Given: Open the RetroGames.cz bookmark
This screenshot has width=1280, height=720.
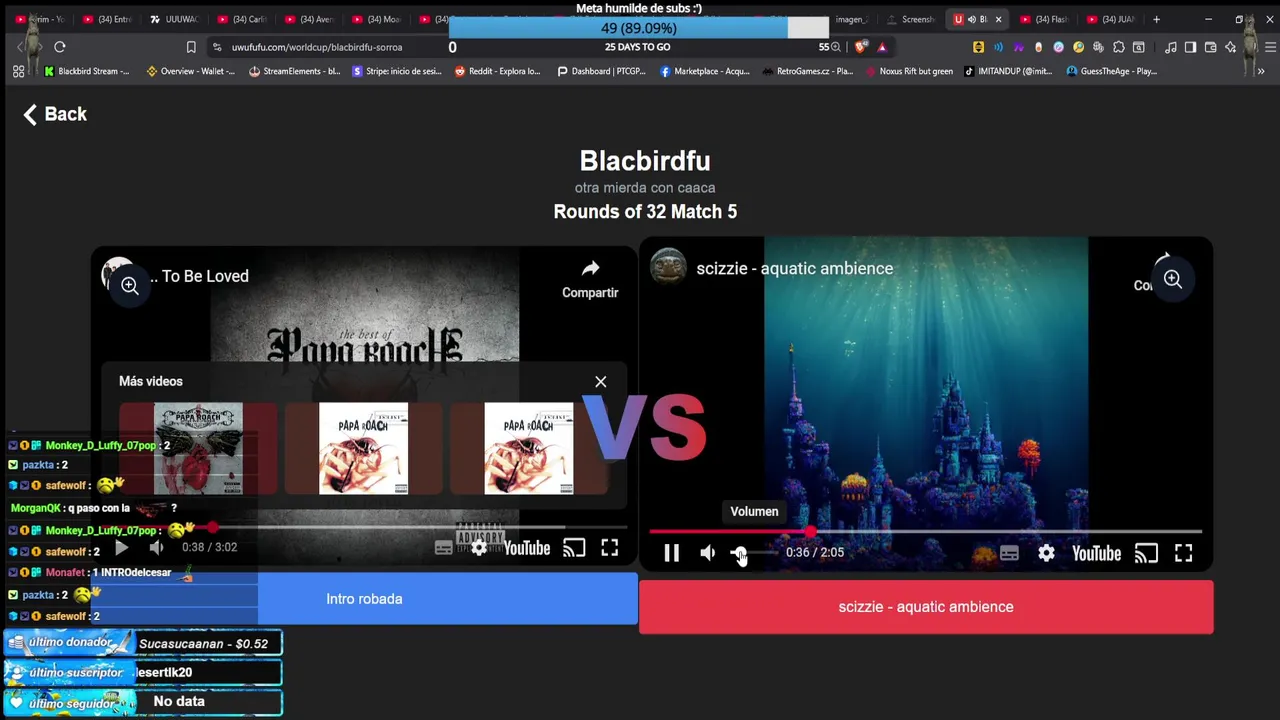Looking at the screenshot, I should pyautogui.click(x=807, y=71).
